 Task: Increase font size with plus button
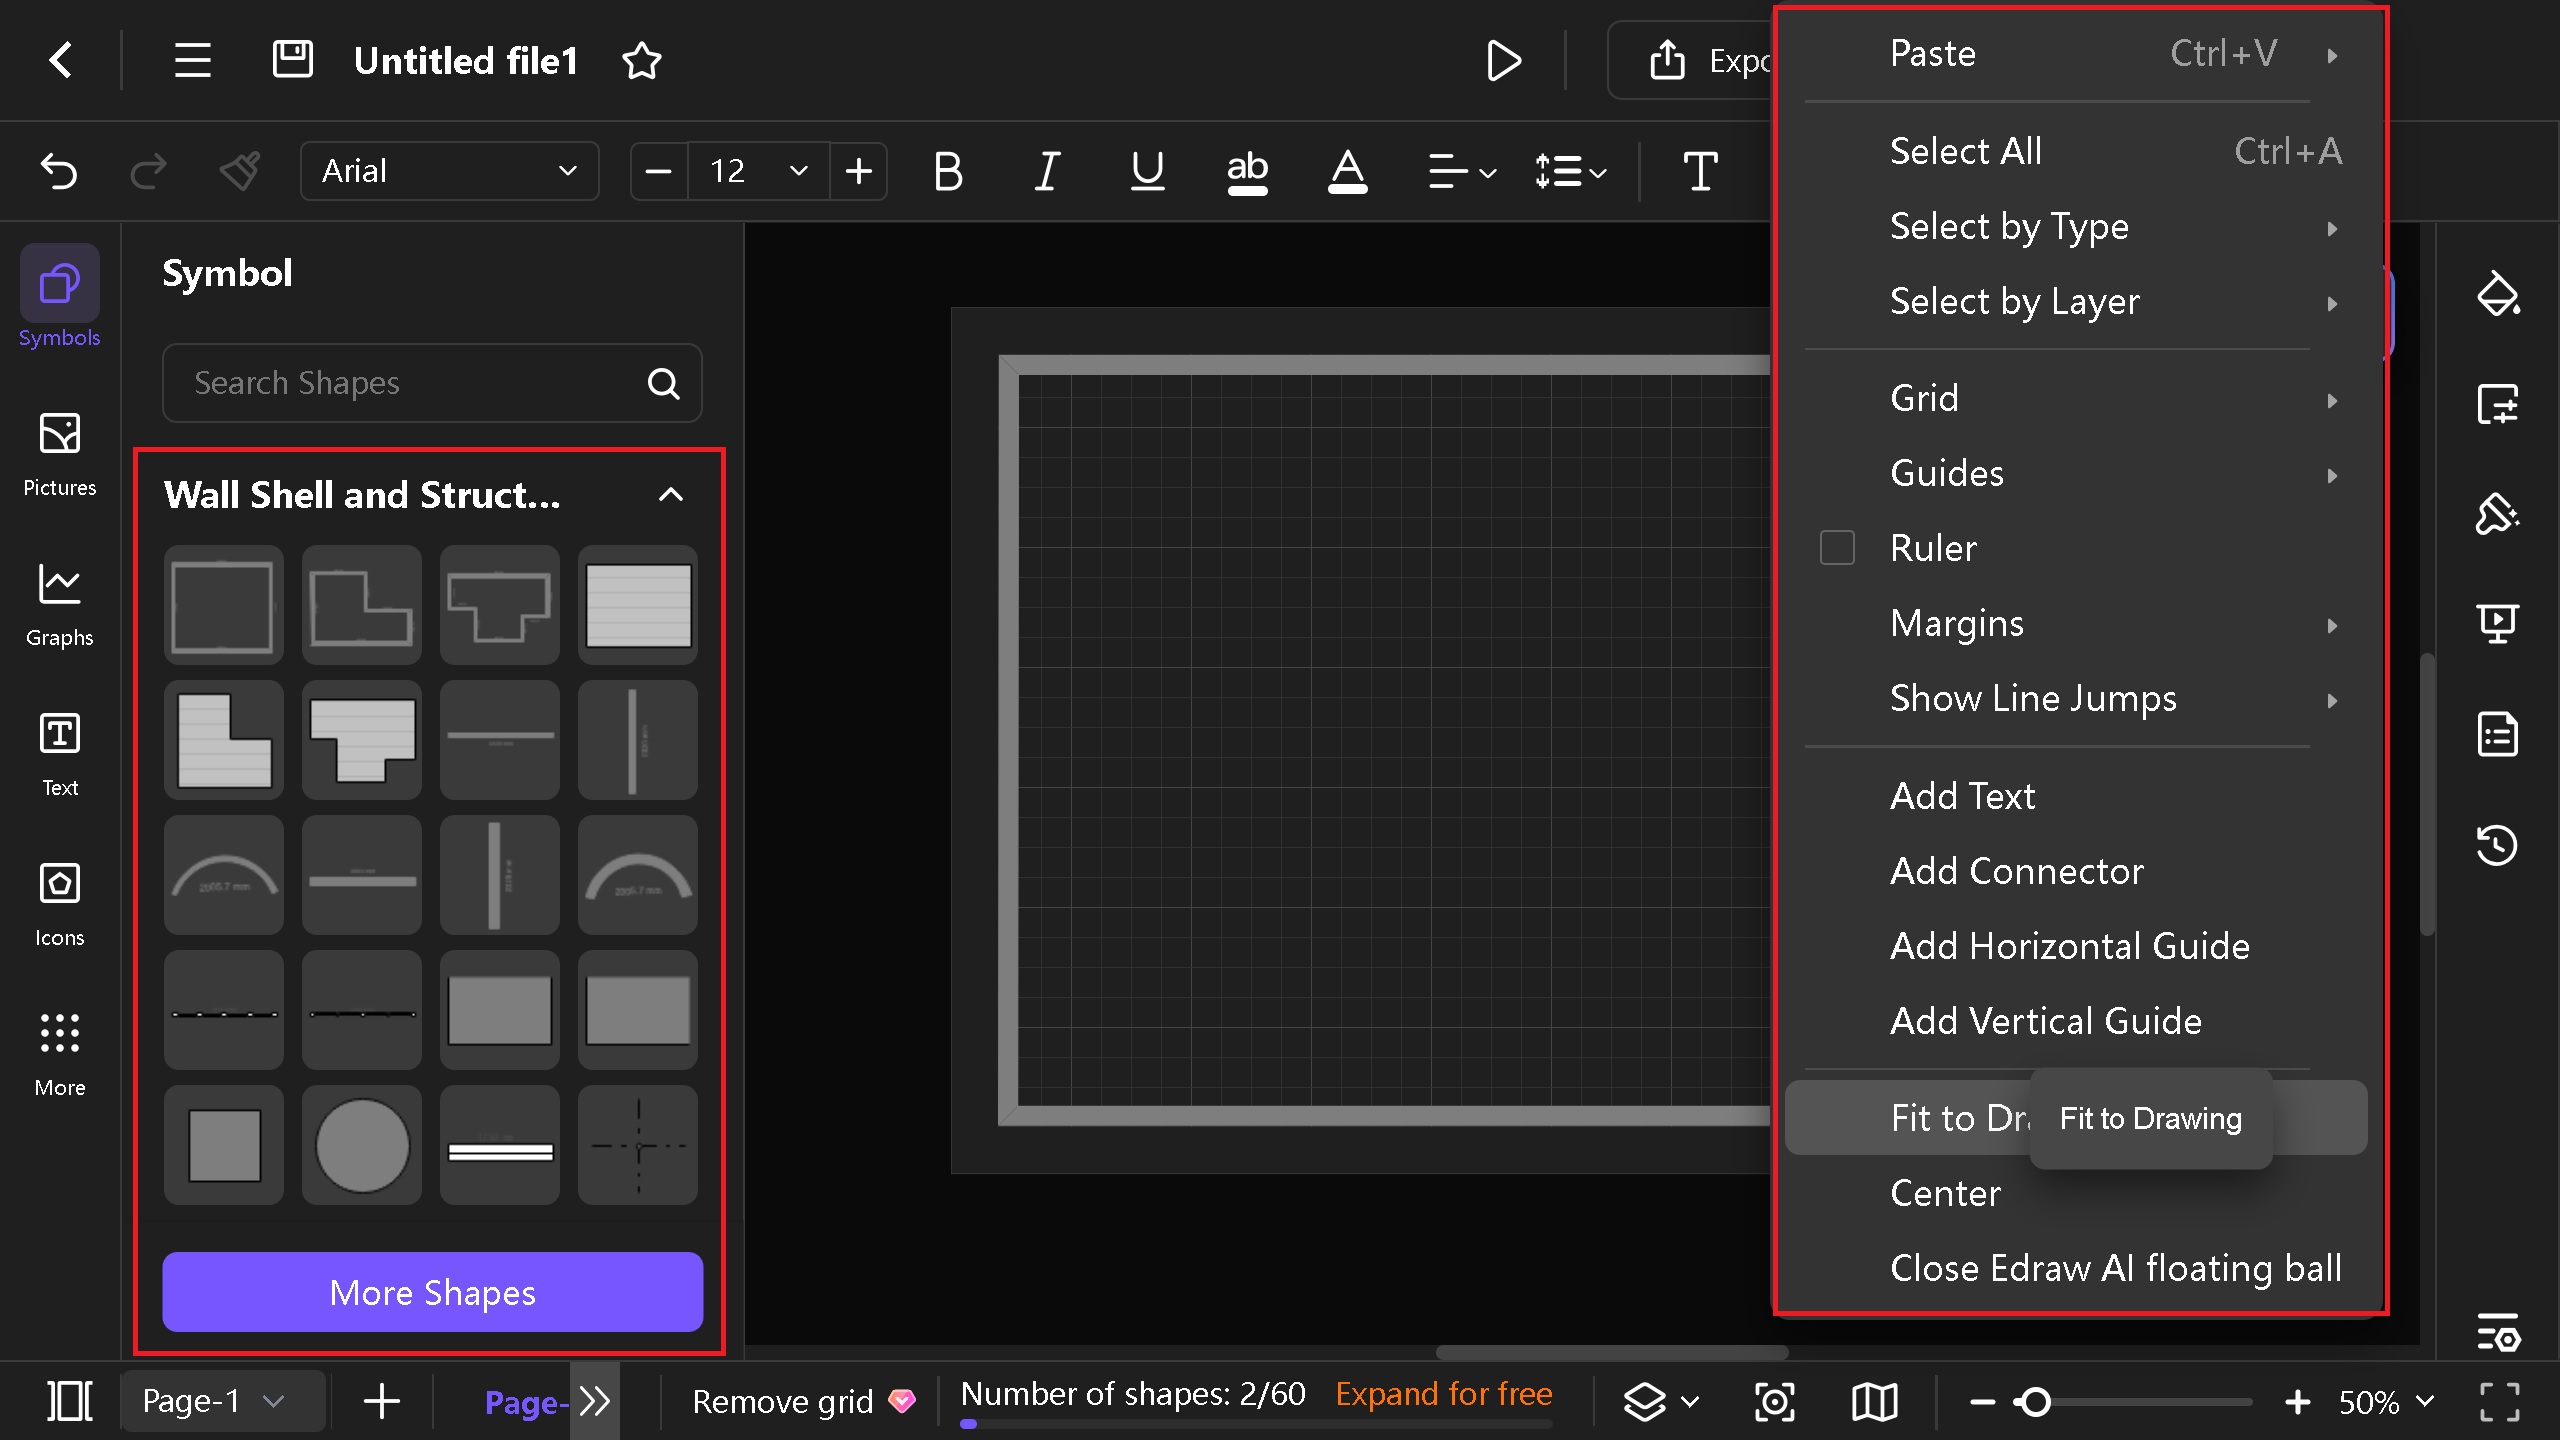pyautogui.click(x=859, y=171)
